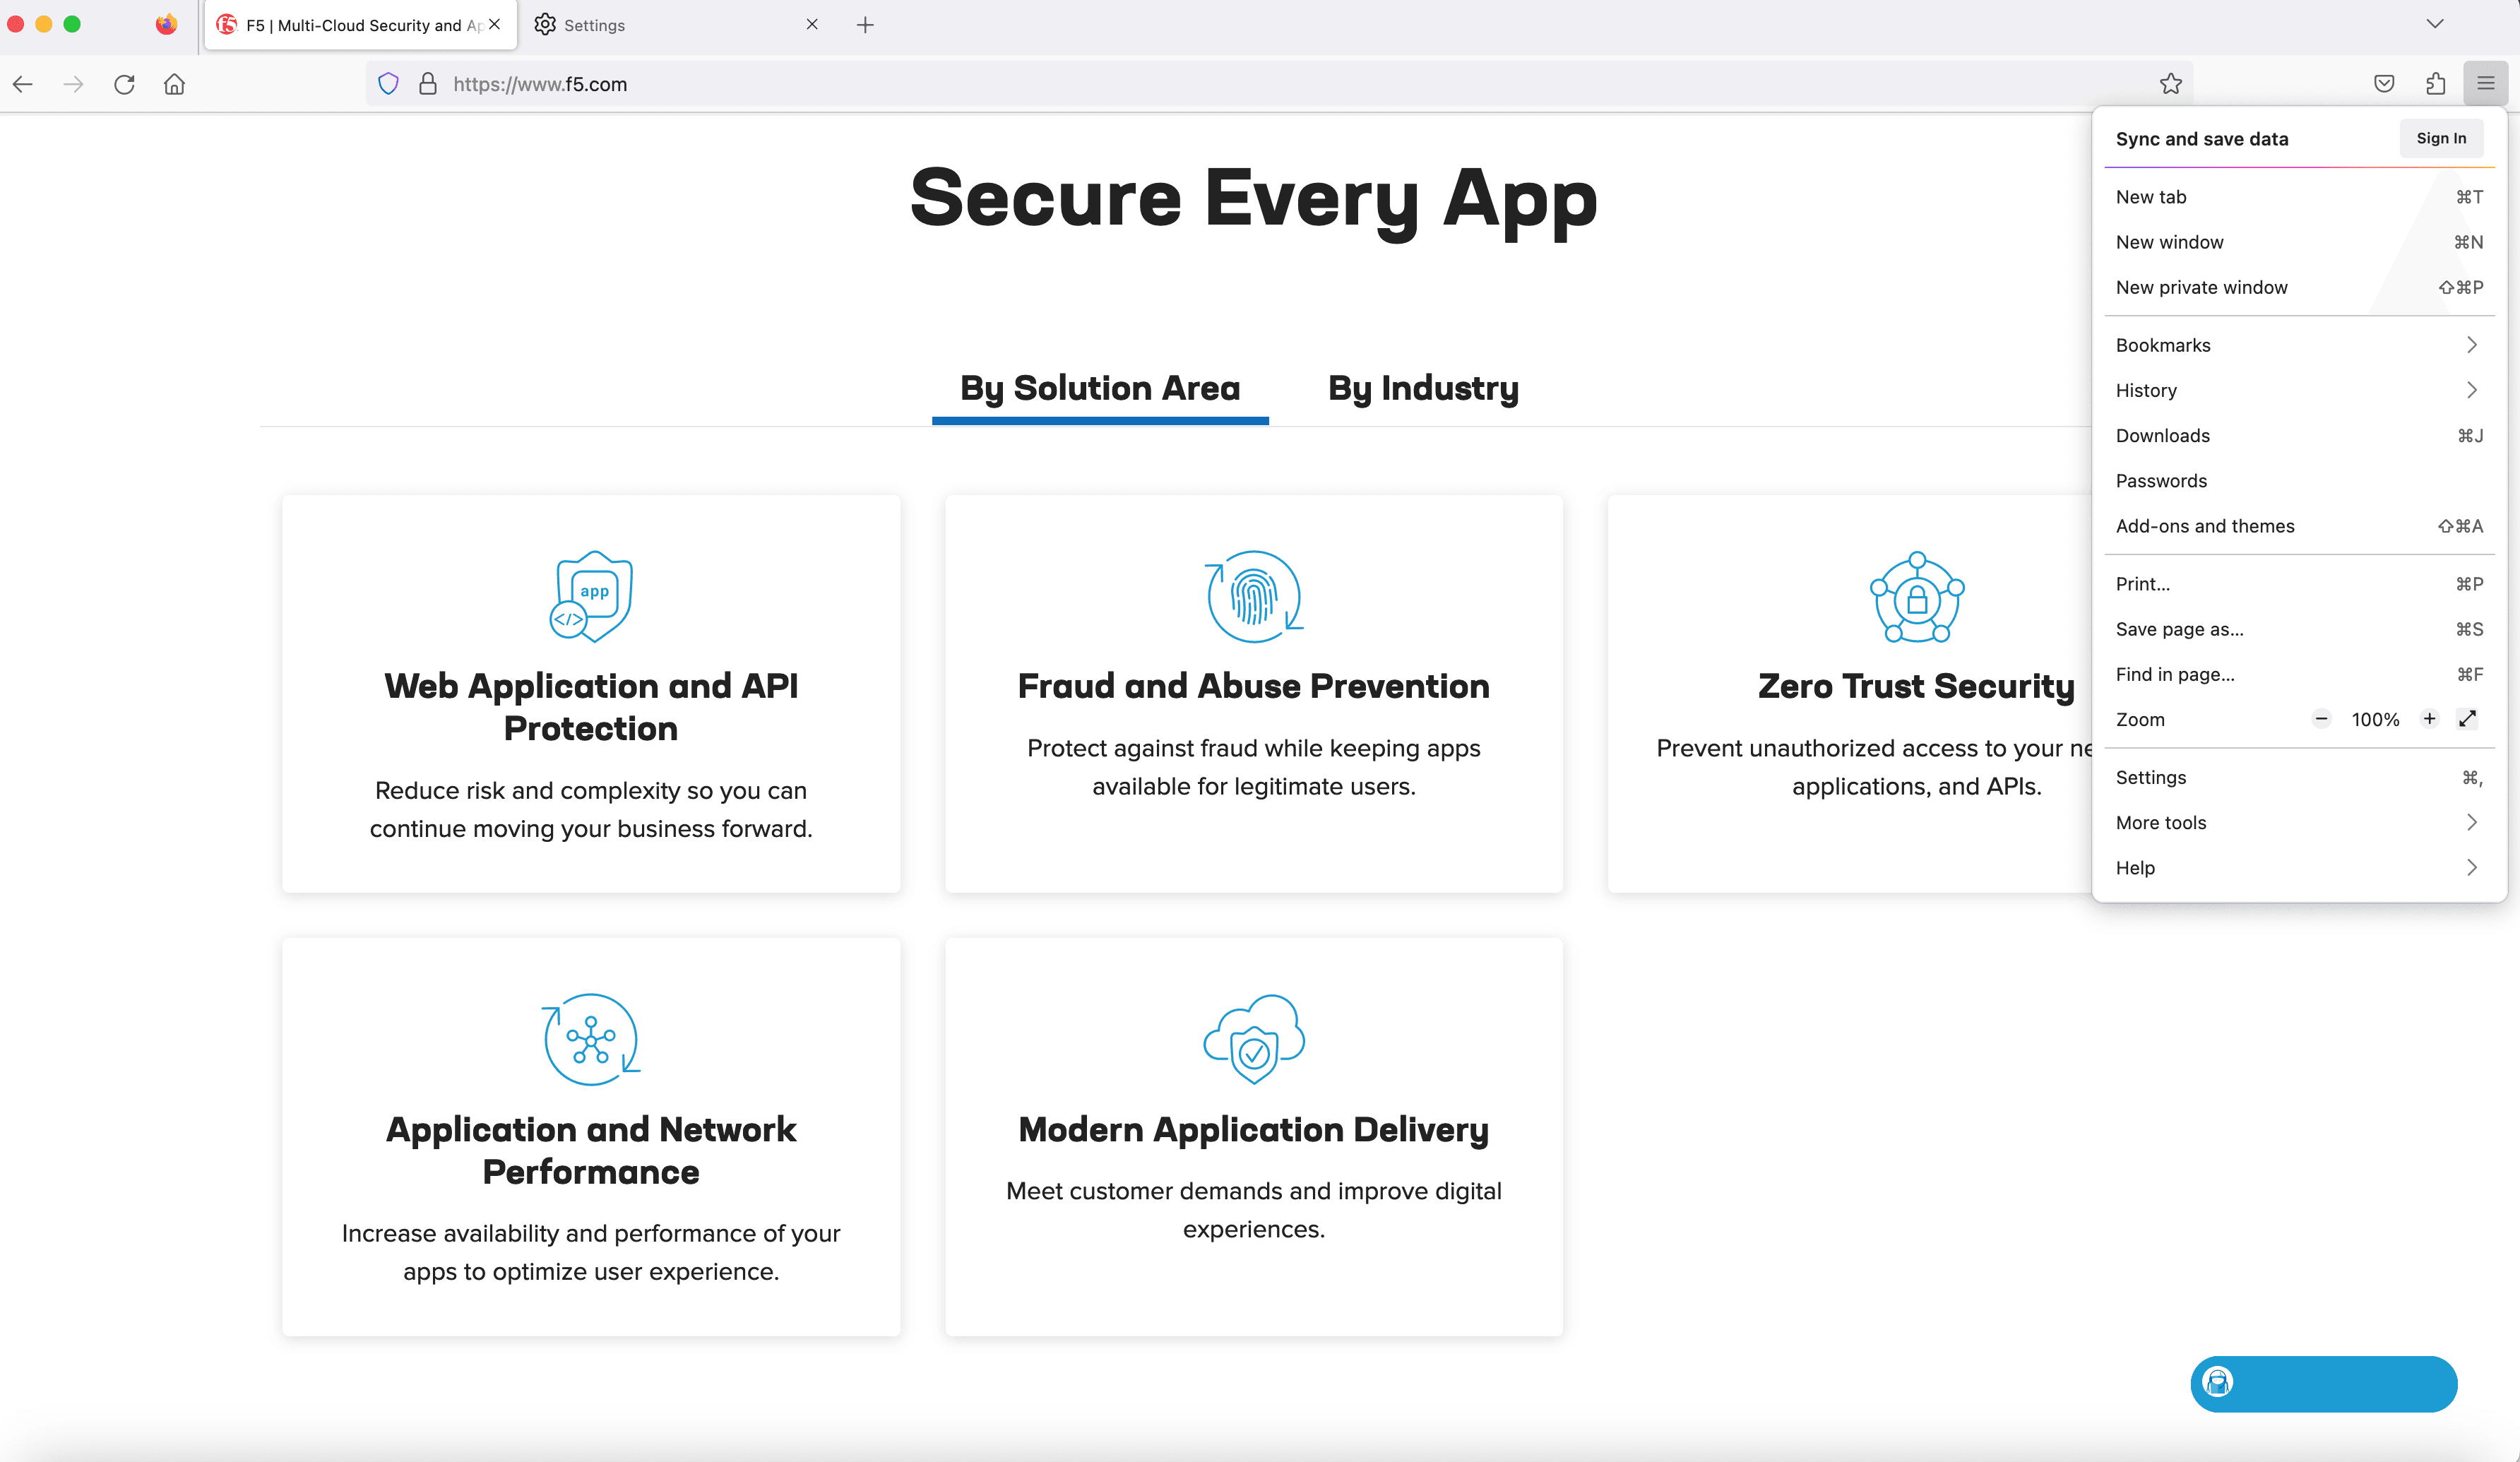Open the Save to Pocket icon
The width and height of the screenshot is (2520, 1462).
pos(2384,84)
